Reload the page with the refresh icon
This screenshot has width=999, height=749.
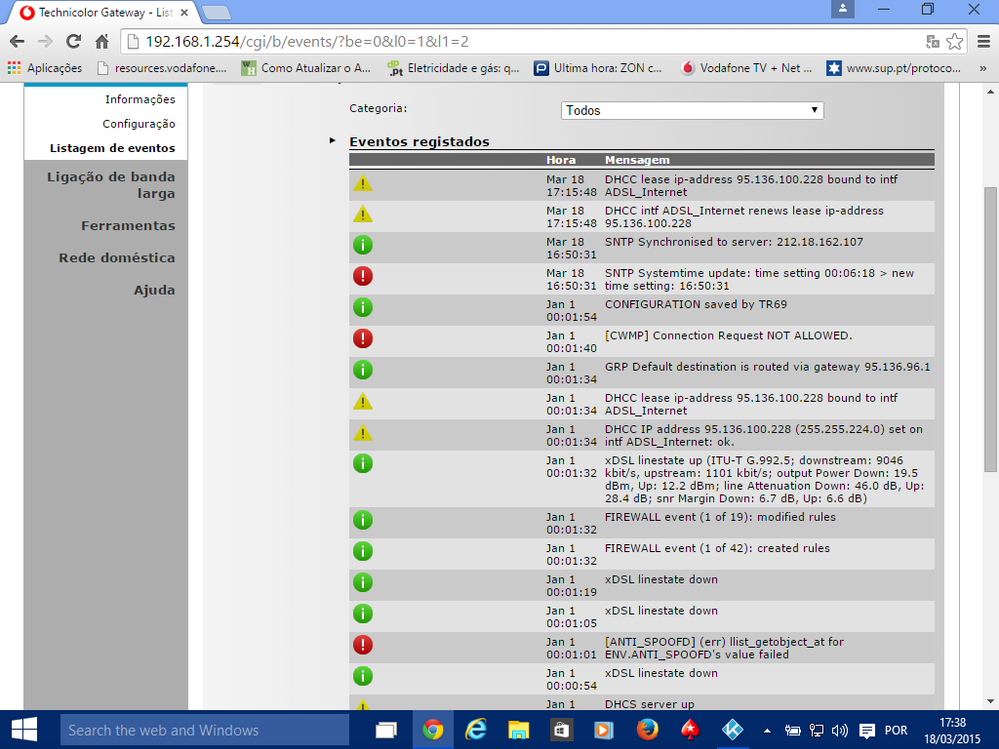[73, 42]
